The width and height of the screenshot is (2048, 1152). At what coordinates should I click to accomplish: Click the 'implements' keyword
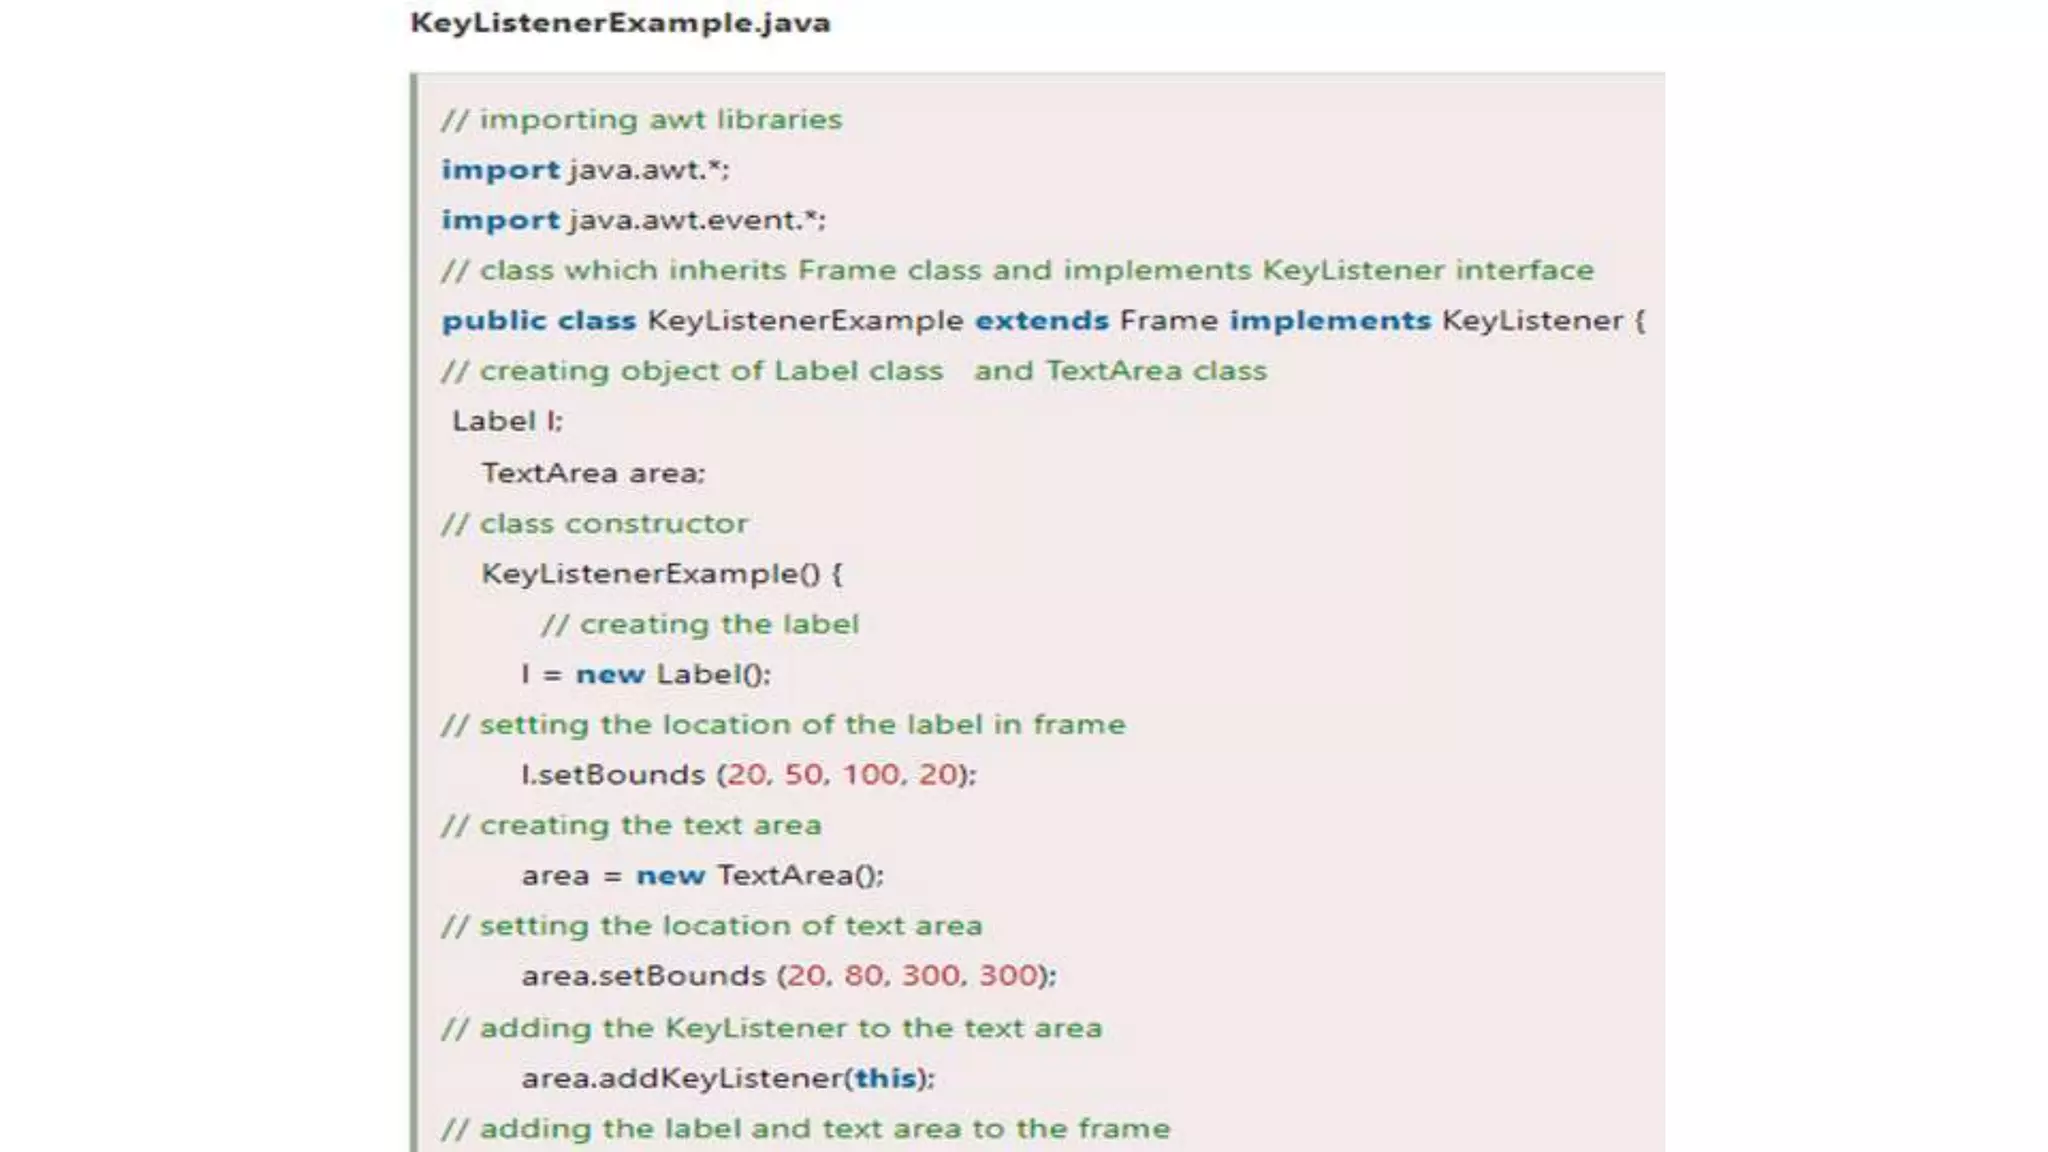click(1330, 321)
